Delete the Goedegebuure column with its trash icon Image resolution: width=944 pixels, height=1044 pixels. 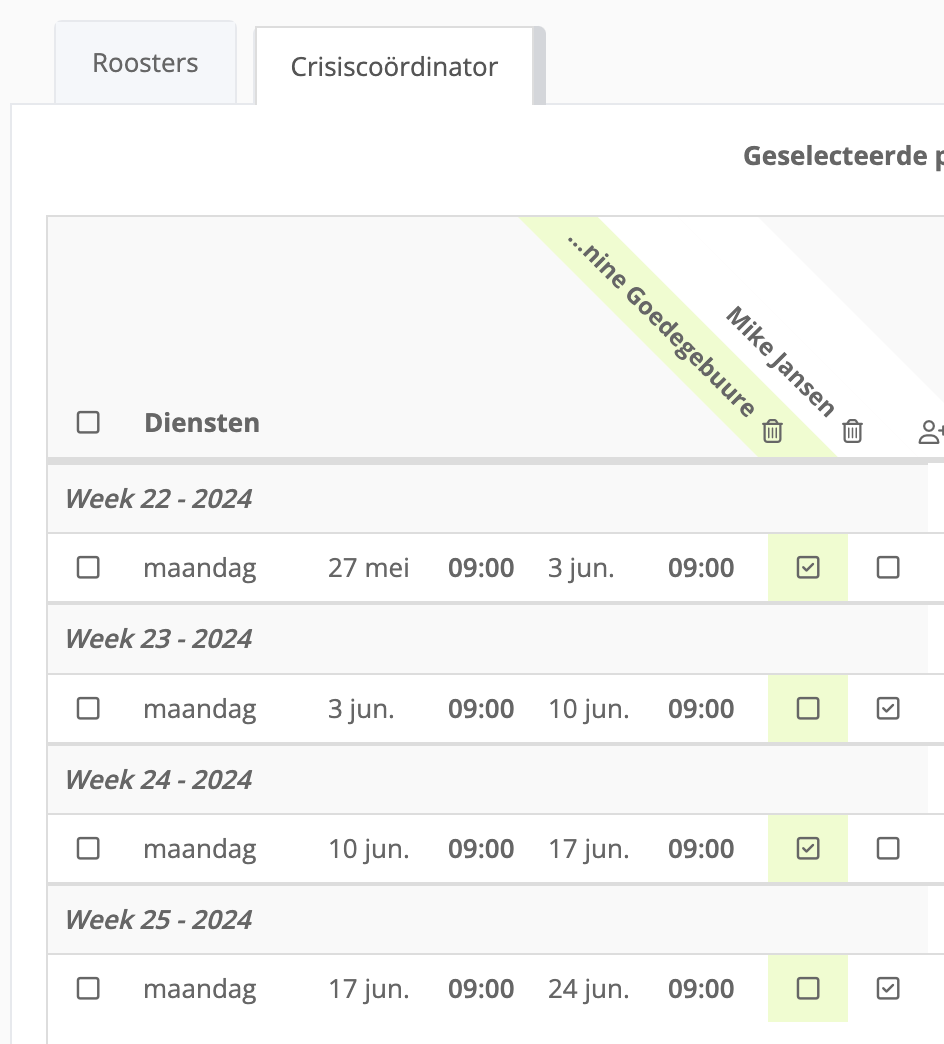coord(772,431)
